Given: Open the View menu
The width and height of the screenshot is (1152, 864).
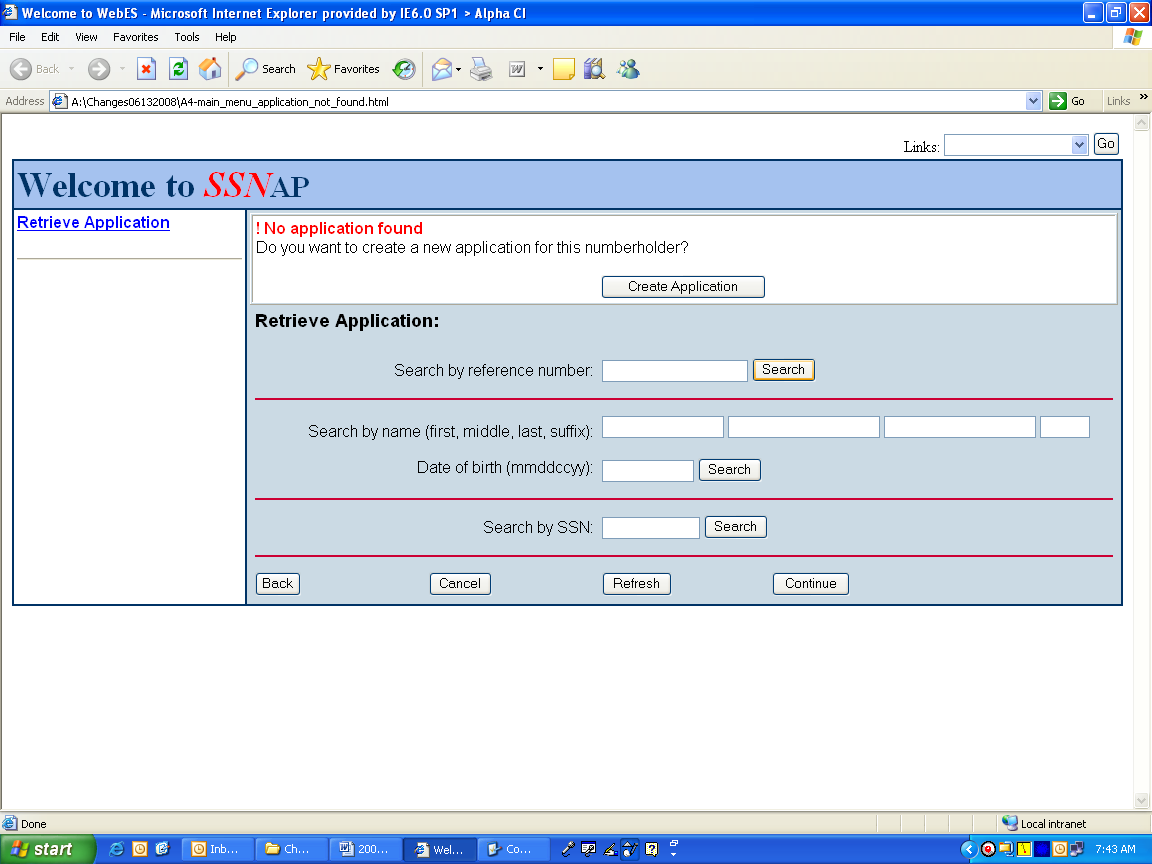Looking at the screenshot, I should [87, 37].
